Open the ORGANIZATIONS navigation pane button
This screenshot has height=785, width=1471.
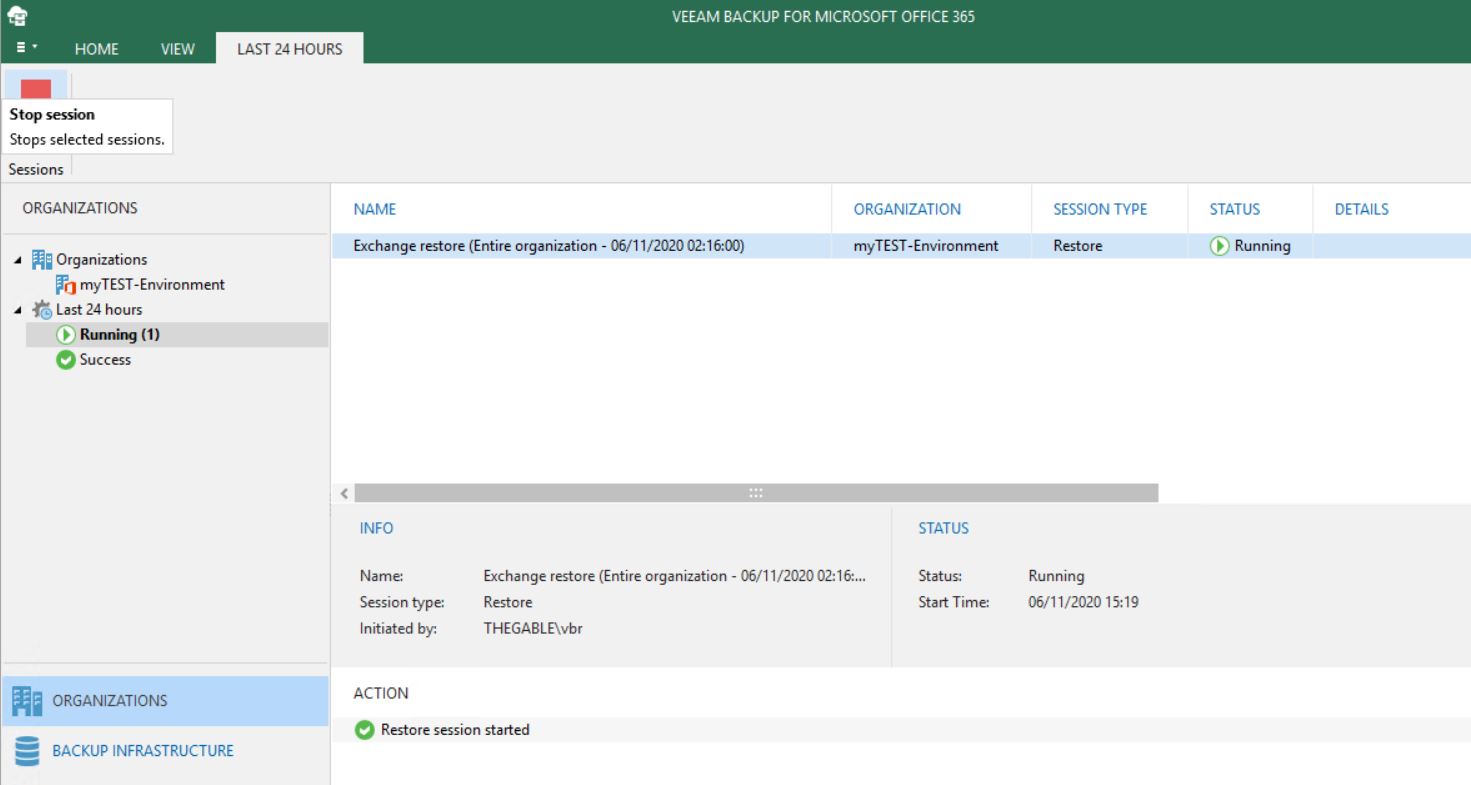pos(165,701)
